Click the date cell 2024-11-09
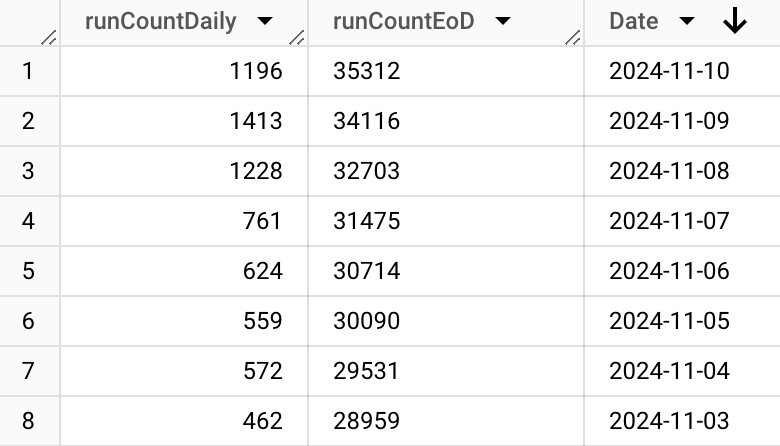 tap(682, 121)
